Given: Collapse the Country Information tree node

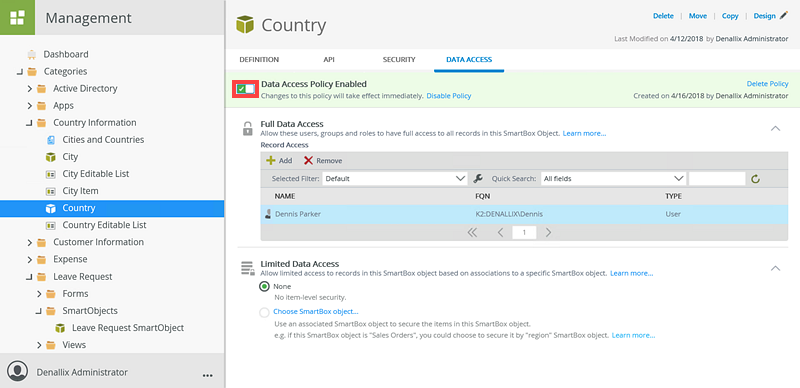Looking at the screenshot, I should (30, 123).
